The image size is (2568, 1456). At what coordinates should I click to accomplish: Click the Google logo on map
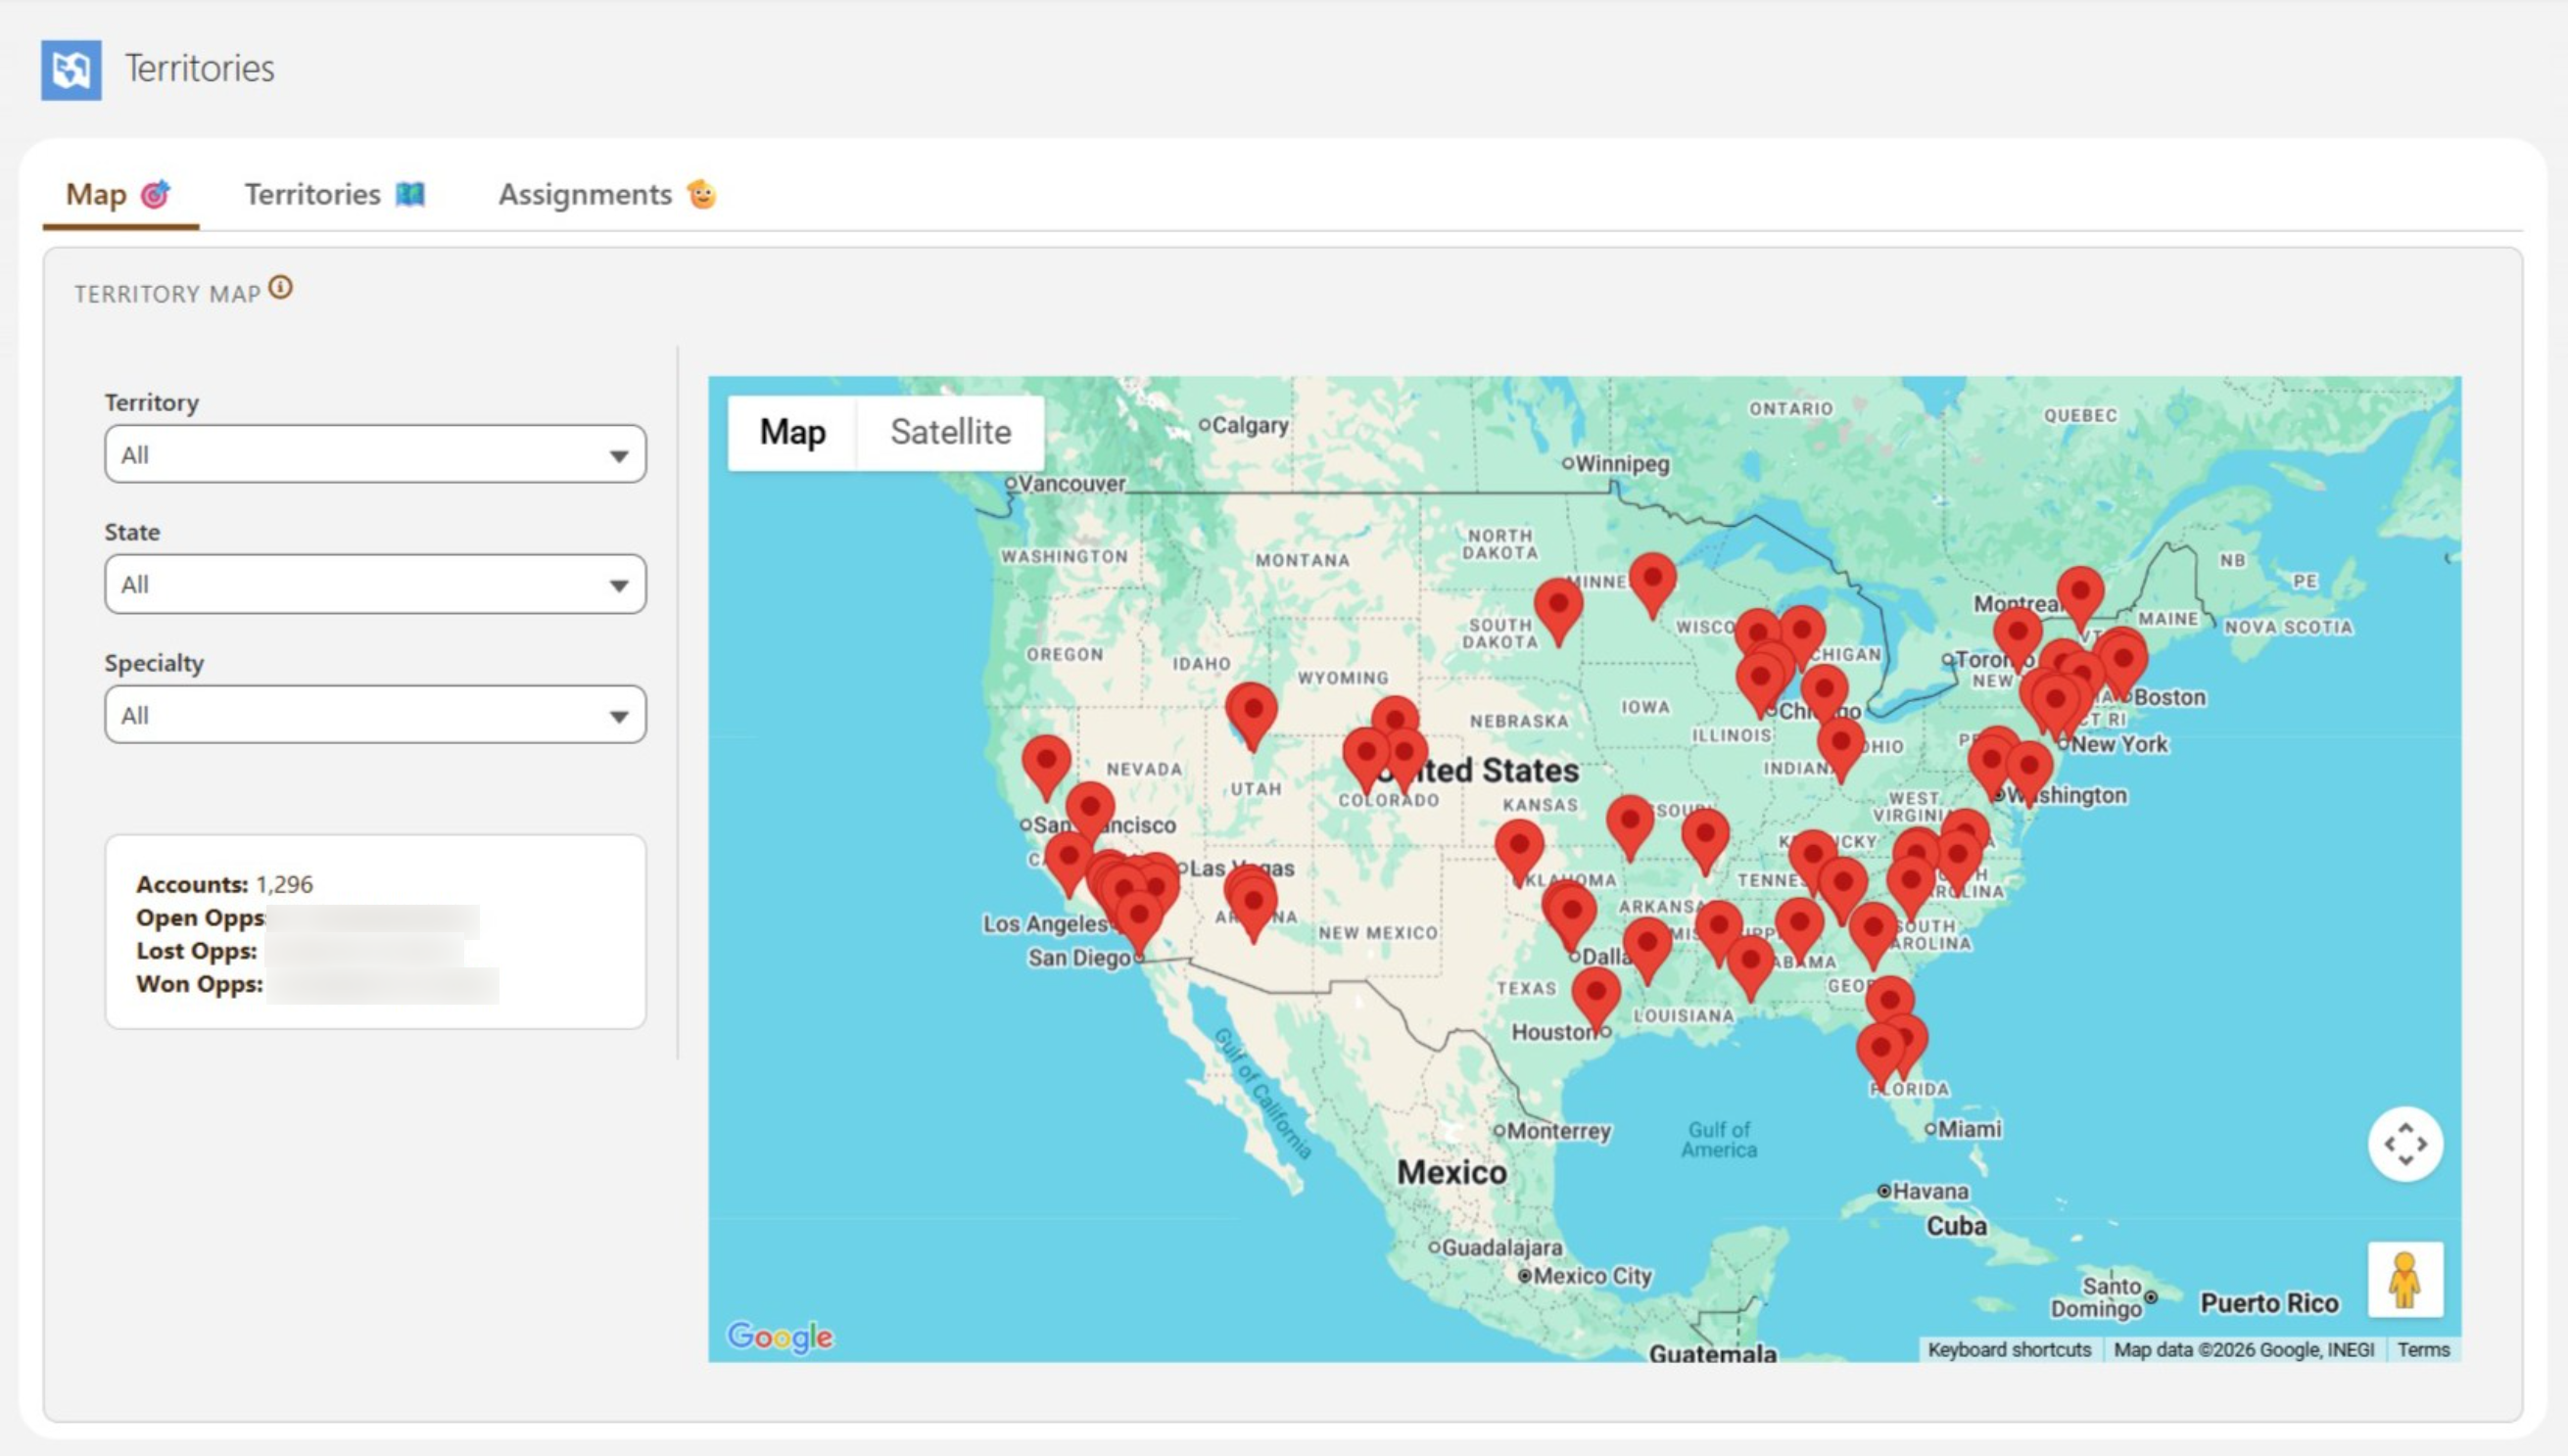click(x=780, y=1336)
